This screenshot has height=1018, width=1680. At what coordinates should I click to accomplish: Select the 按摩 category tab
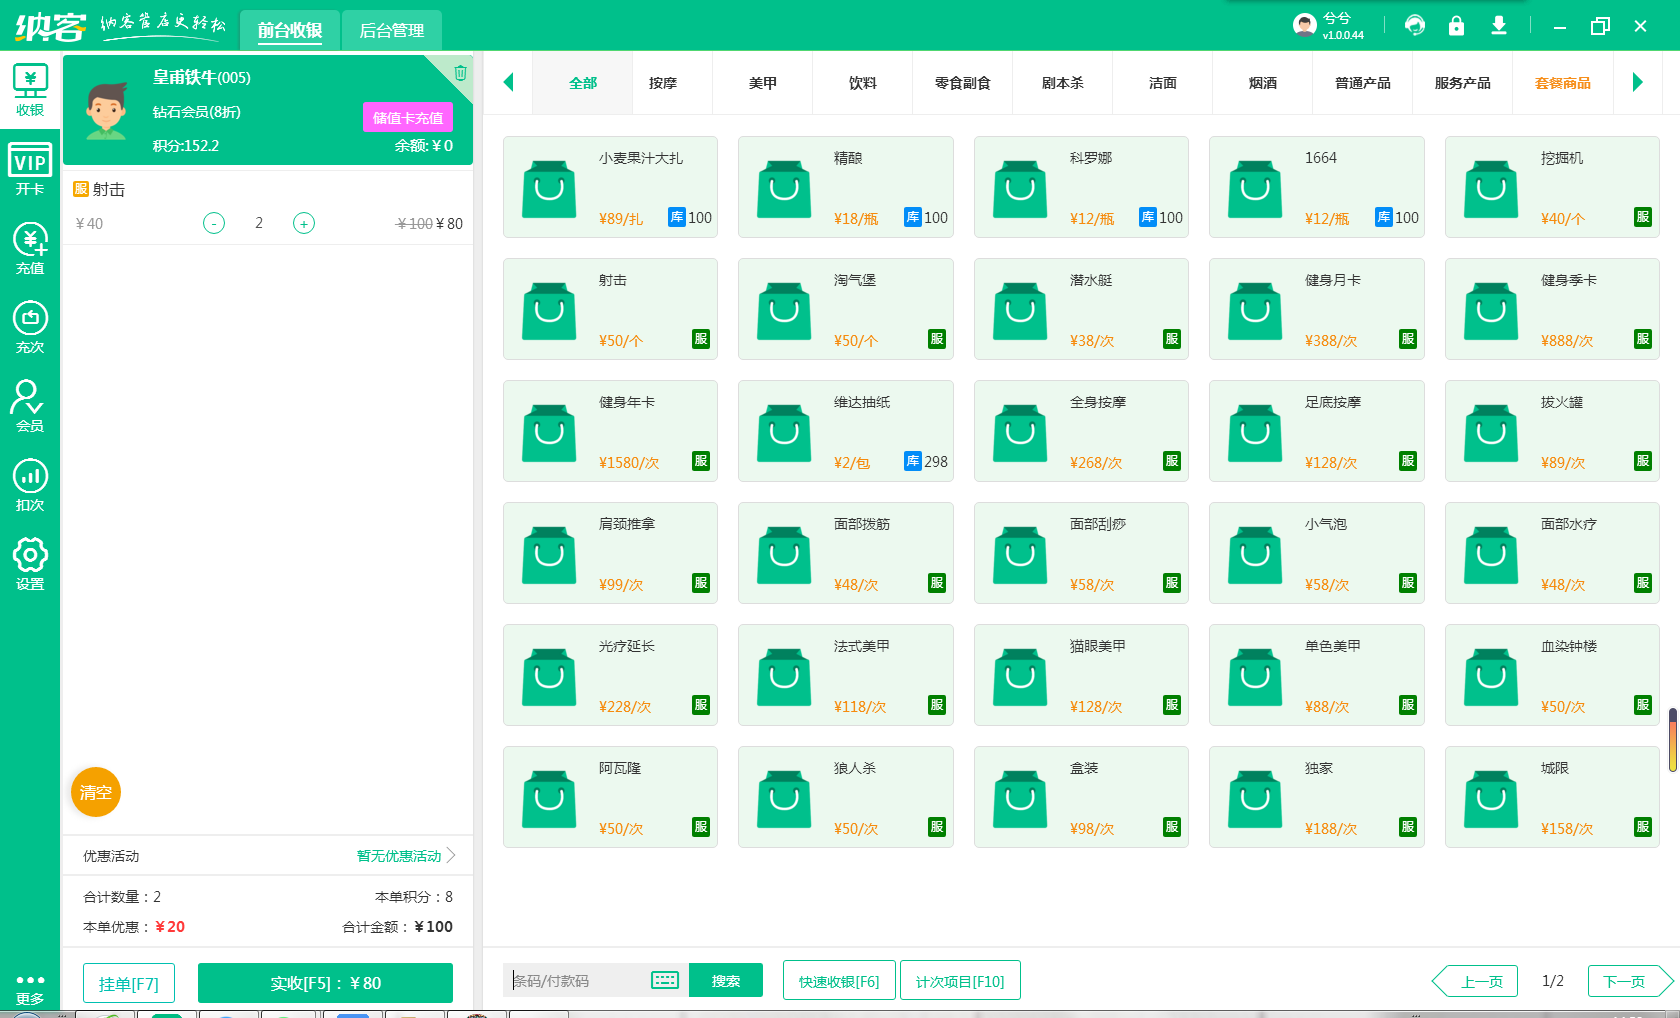click(663, 83)
